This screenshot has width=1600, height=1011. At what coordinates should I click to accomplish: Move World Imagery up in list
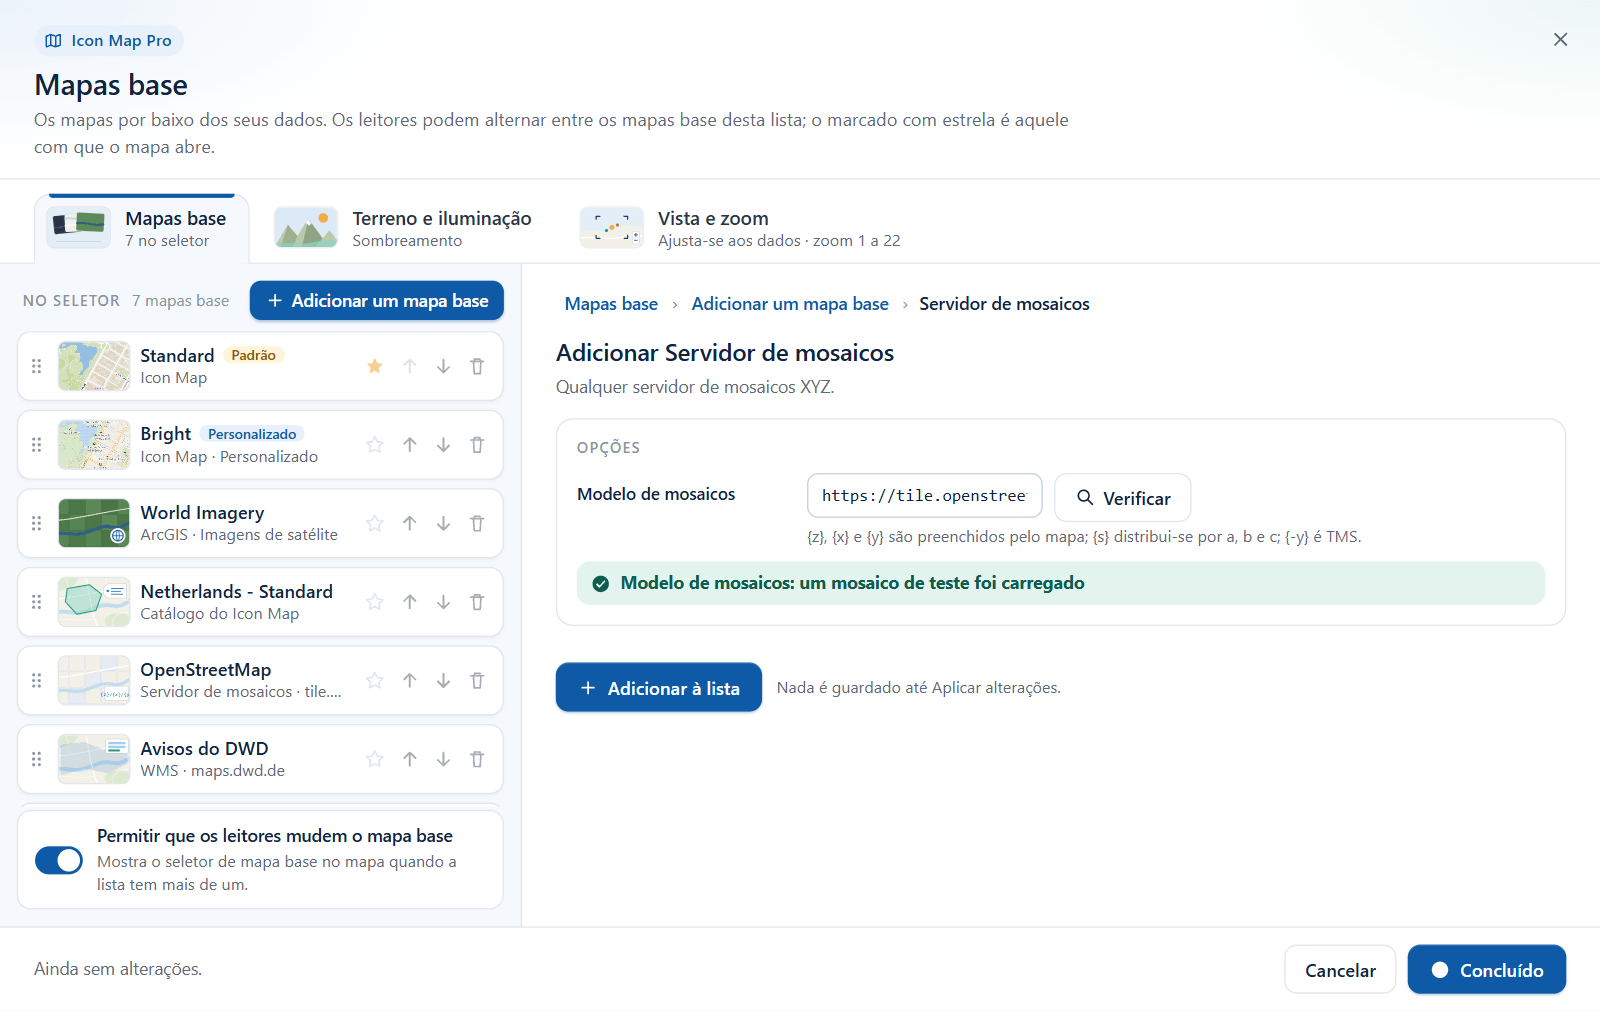pos(410,523)
